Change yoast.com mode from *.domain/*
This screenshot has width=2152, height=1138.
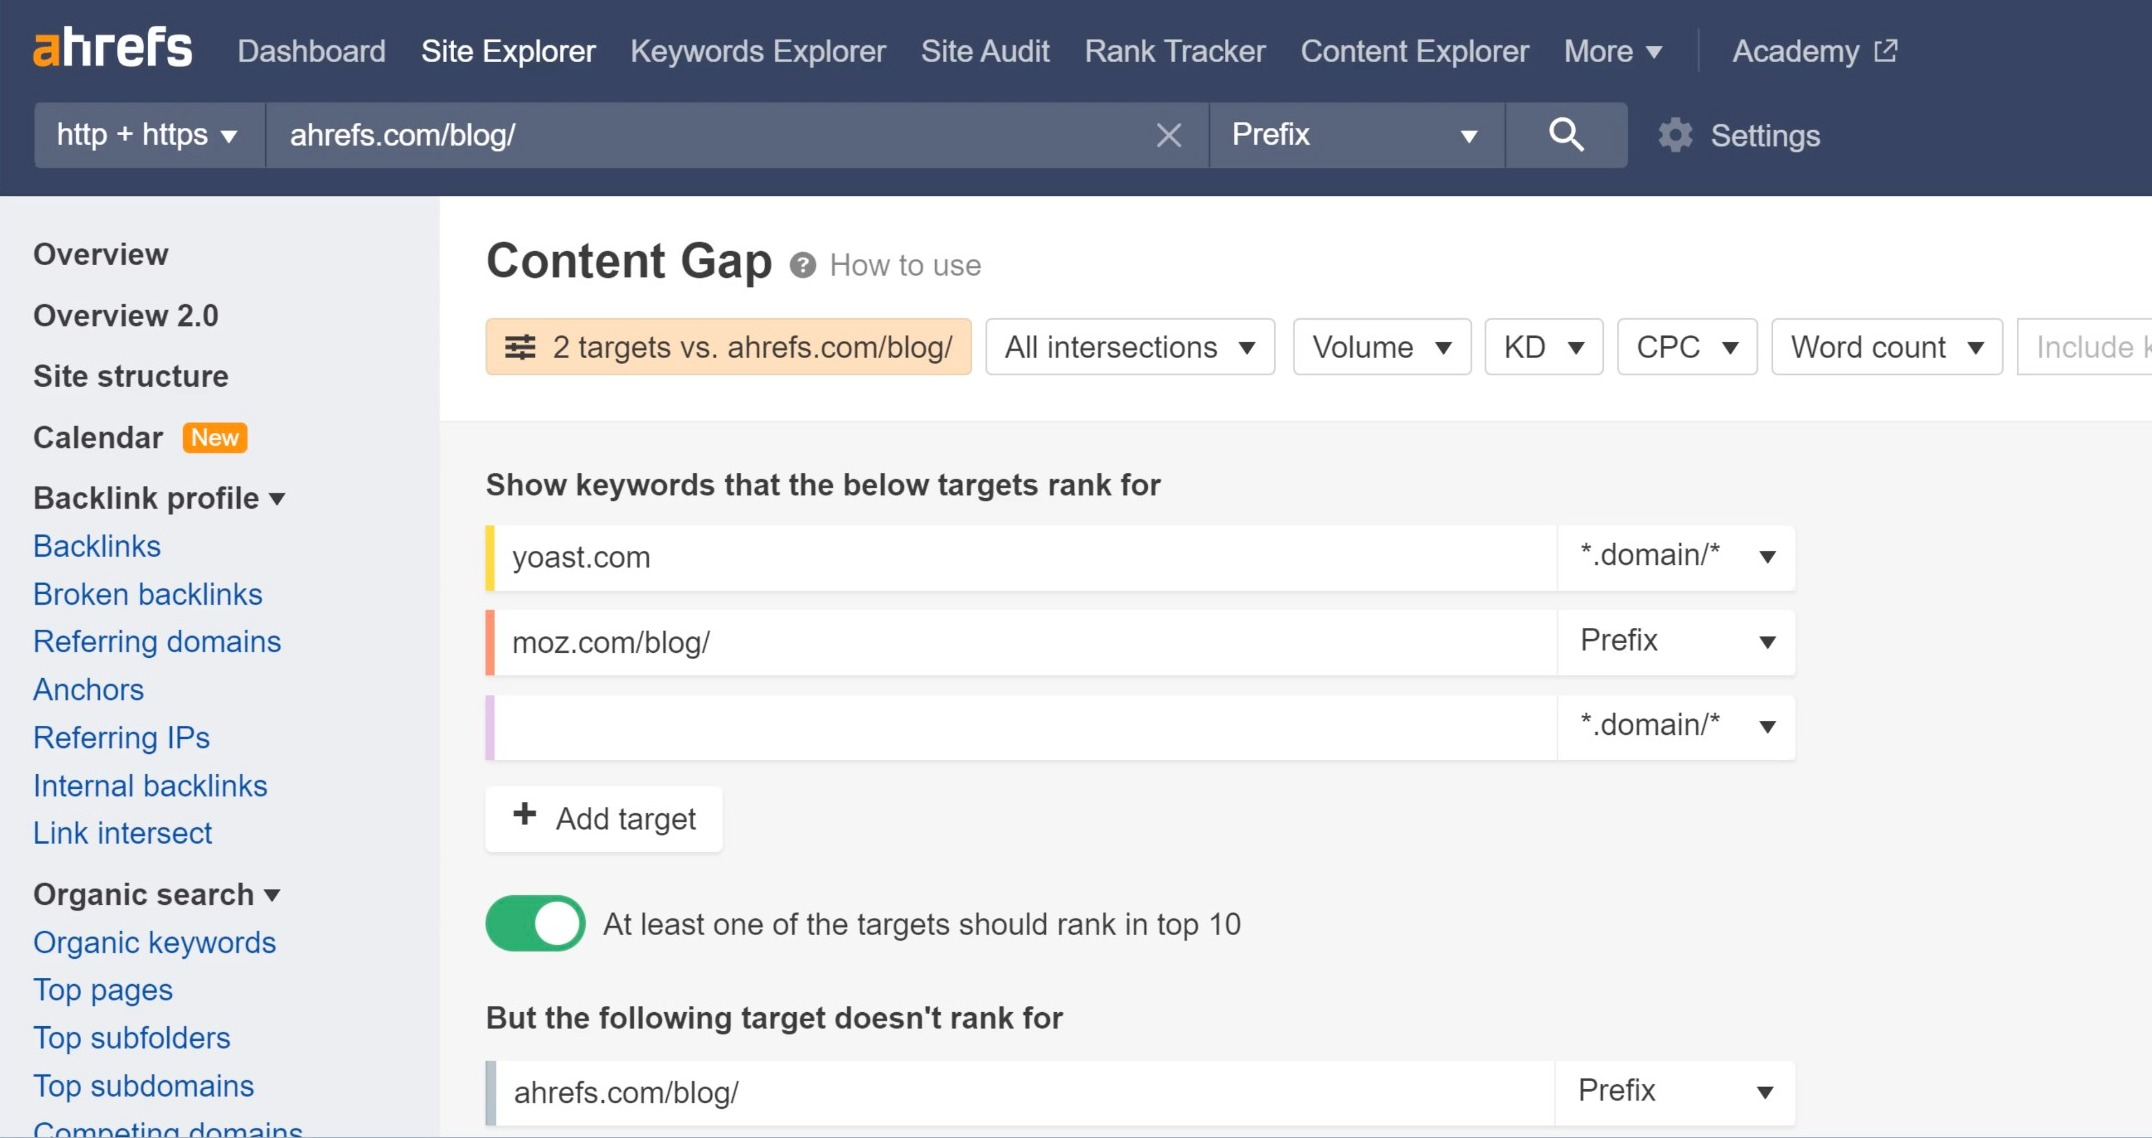click(1676, 557)
